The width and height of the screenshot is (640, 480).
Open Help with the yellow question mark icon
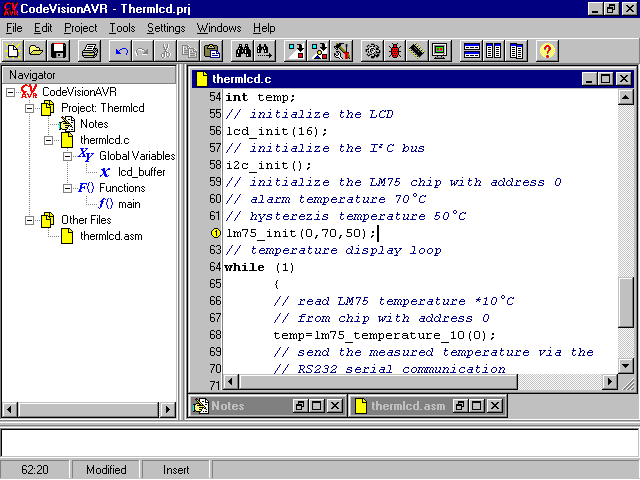tap(547, 51)
